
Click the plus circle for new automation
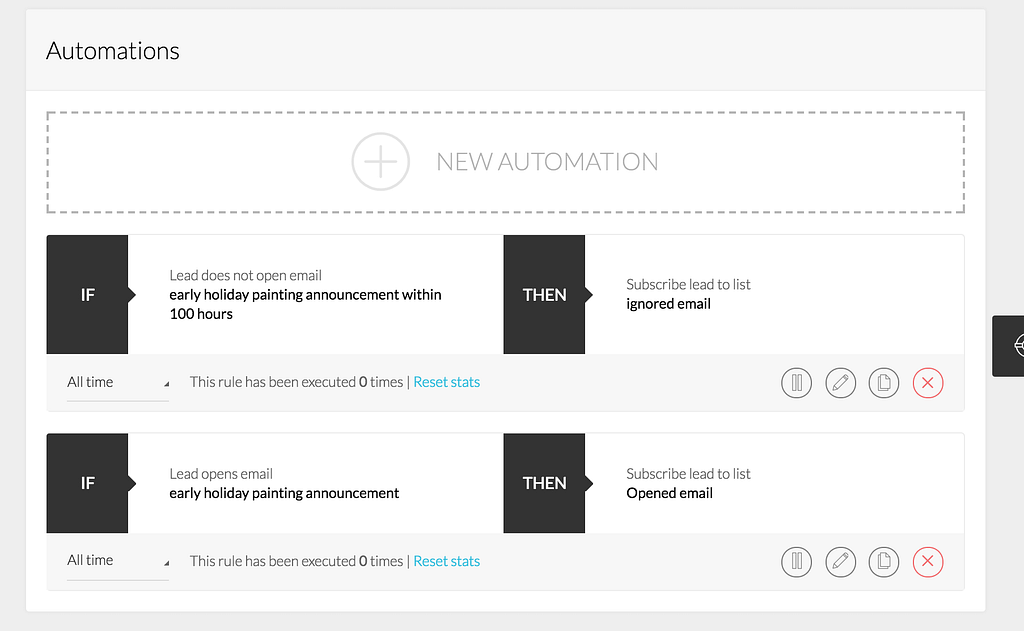(x=381, y=161)
